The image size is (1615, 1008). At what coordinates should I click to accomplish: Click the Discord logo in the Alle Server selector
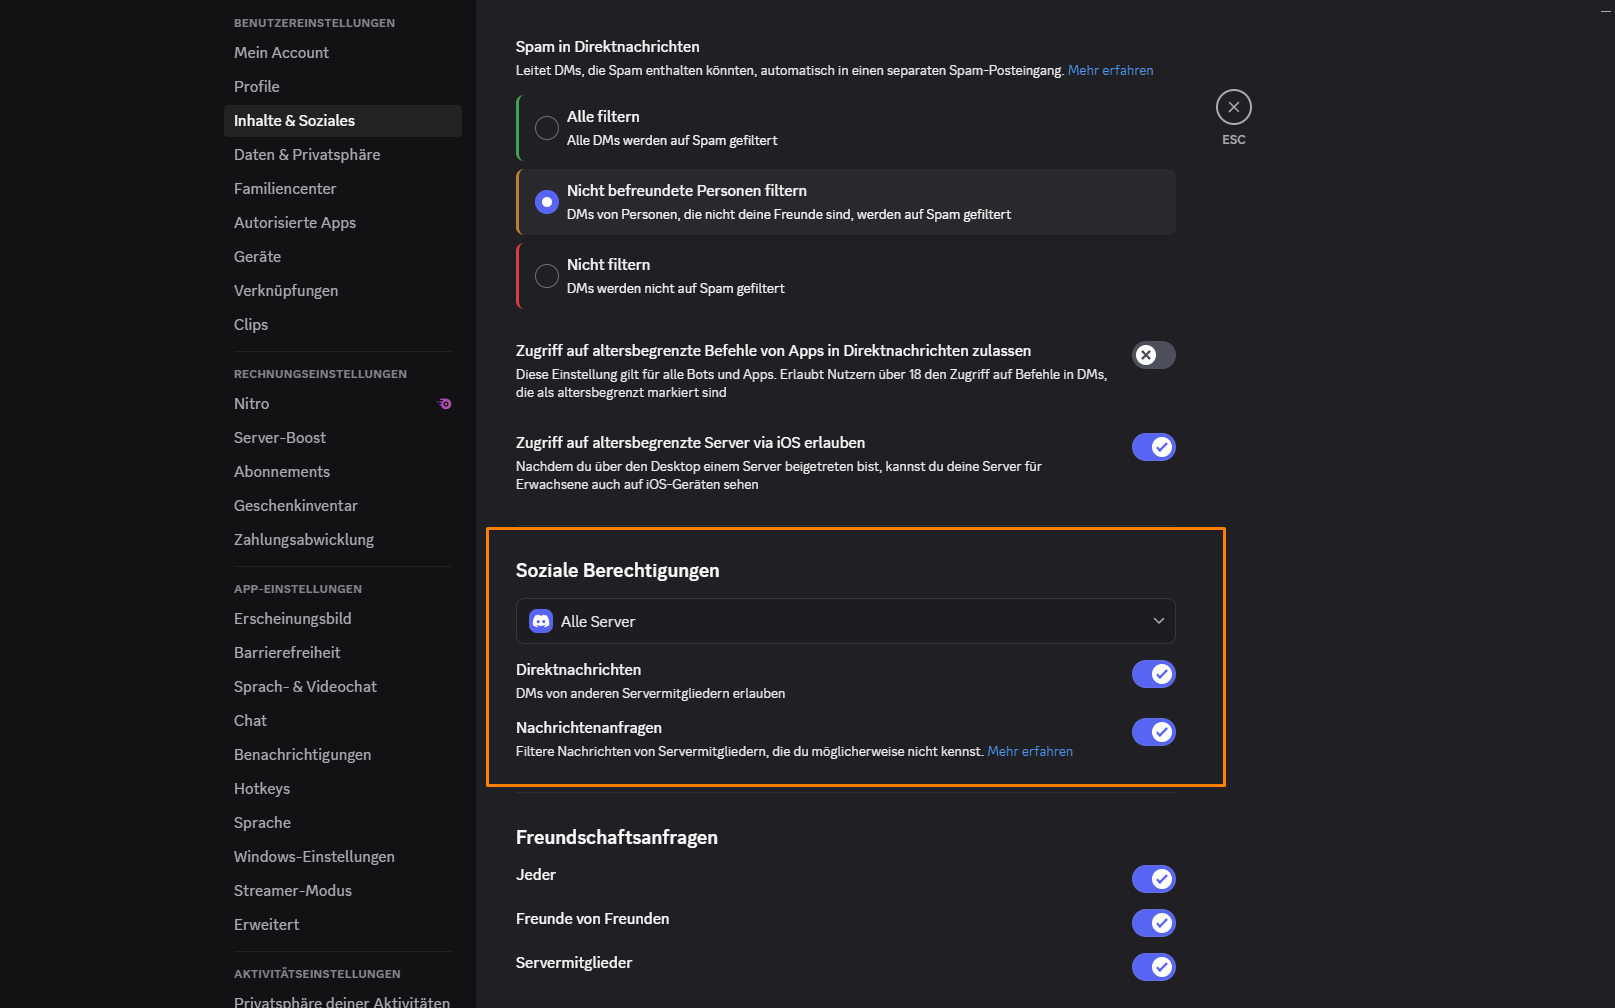tap(541, 621)
